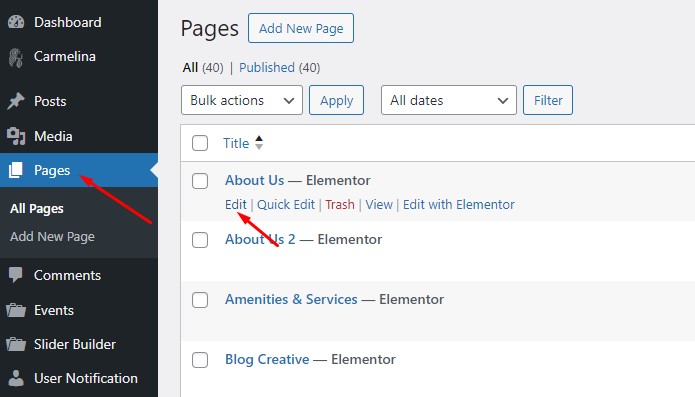Move About Us page to Trash
The width and height of the screenshot is (695, 397).
click(x=340, y=204)
